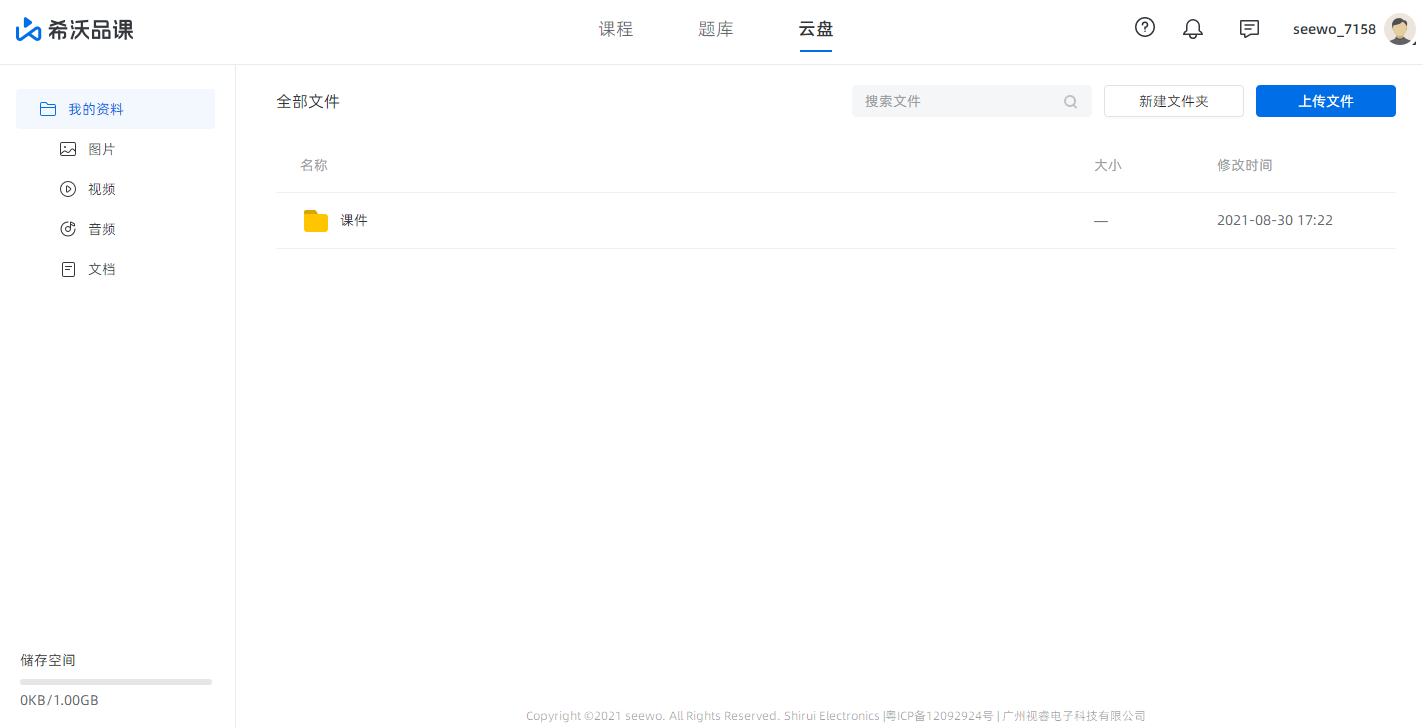The height and width of the screenshot is (728, 1423).
Task: Switch to the 题库 tab
Action: point(716,29)
